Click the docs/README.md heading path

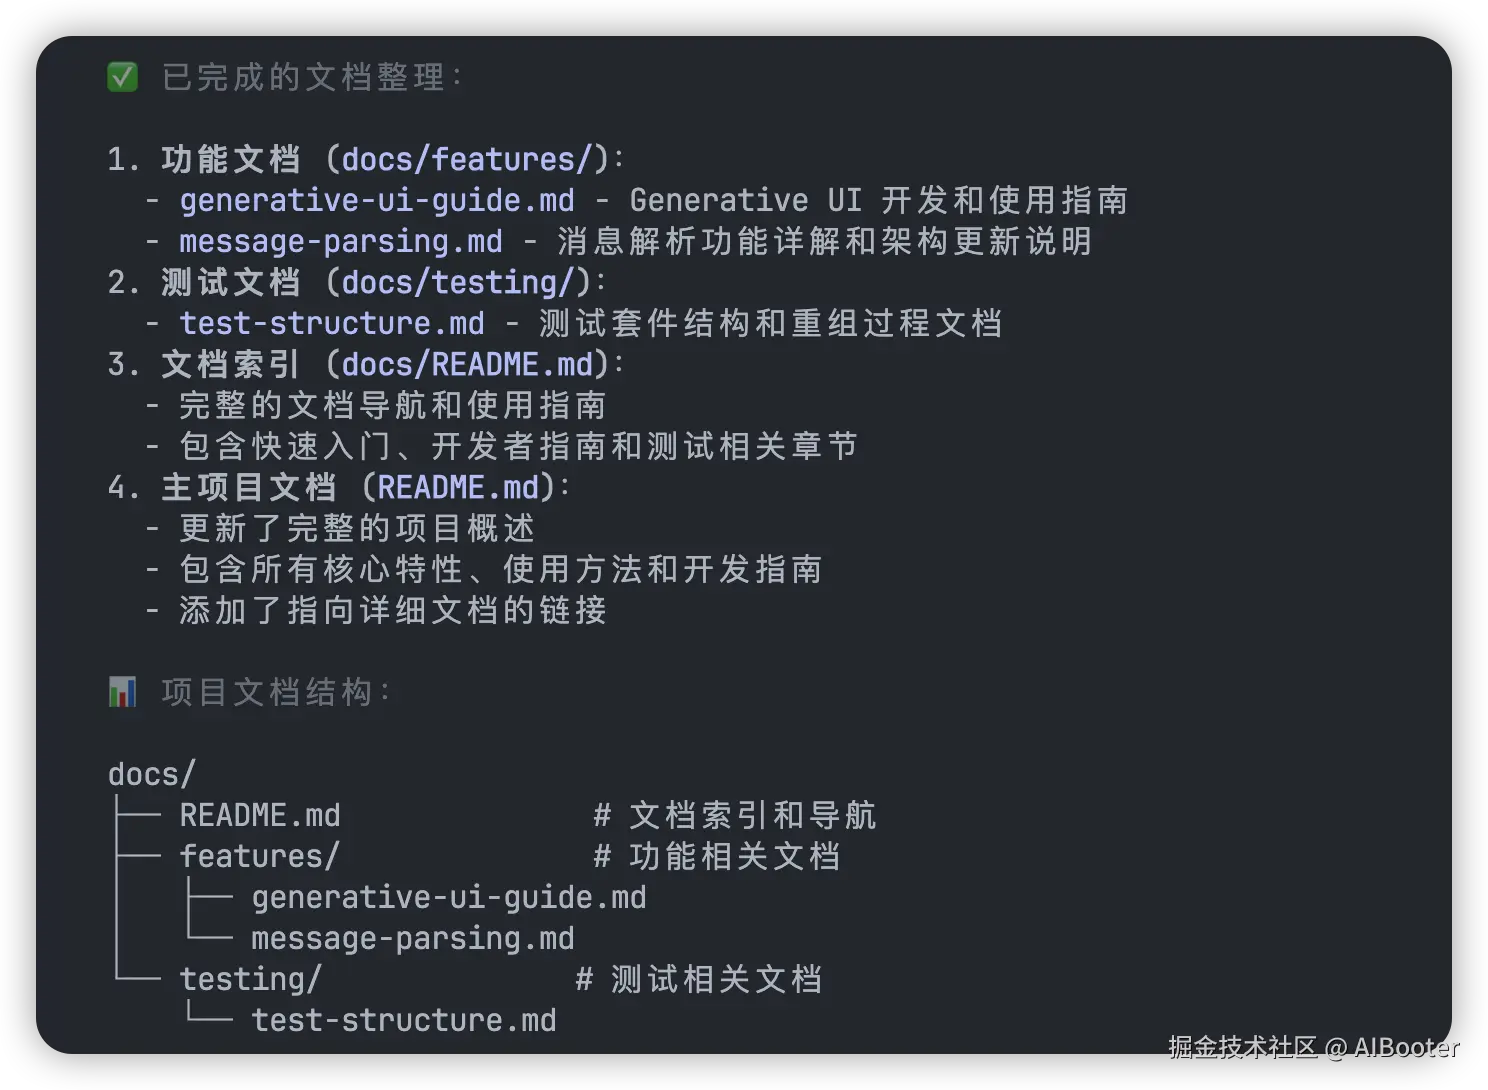[x=467, y=365]
